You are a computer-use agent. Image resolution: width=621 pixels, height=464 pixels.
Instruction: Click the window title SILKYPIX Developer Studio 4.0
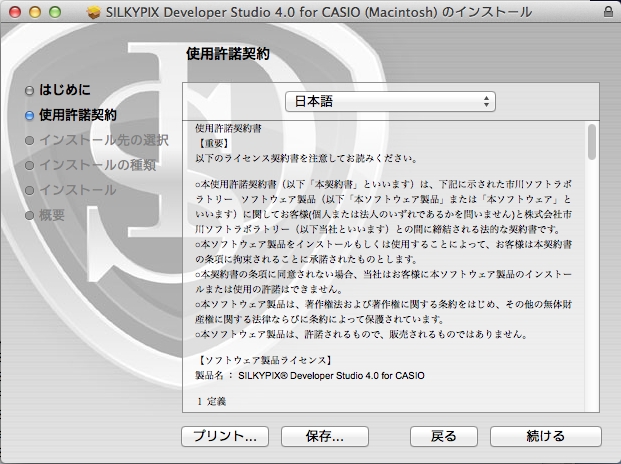(x=319, y=12)
